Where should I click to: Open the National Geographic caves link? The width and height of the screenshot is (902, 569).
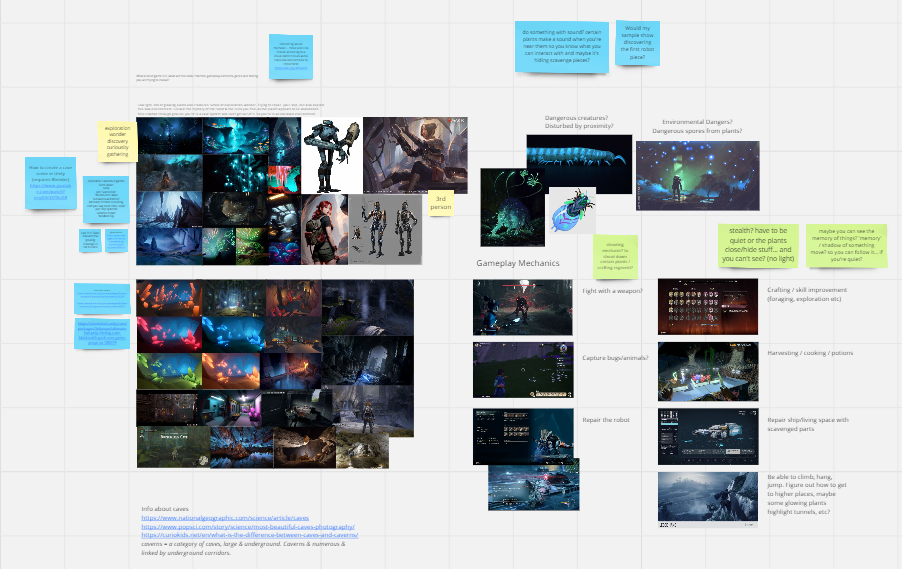tap(225, 518)
